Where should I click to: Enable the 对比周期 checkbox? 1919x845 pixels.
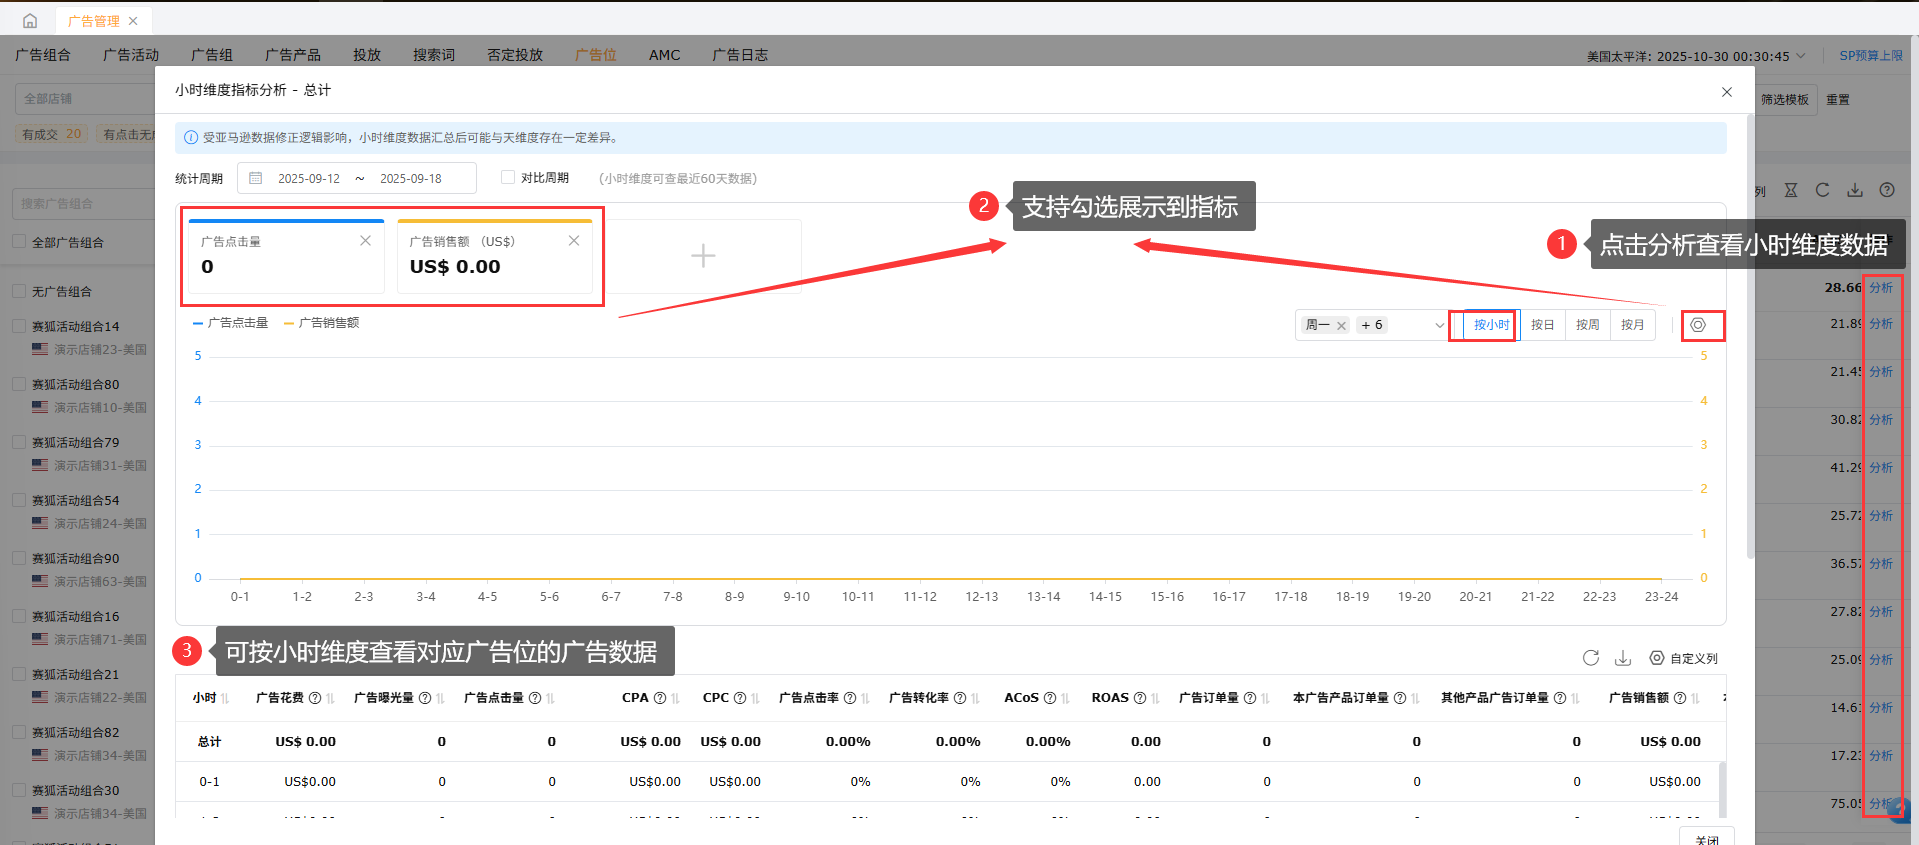coord(508,177)
